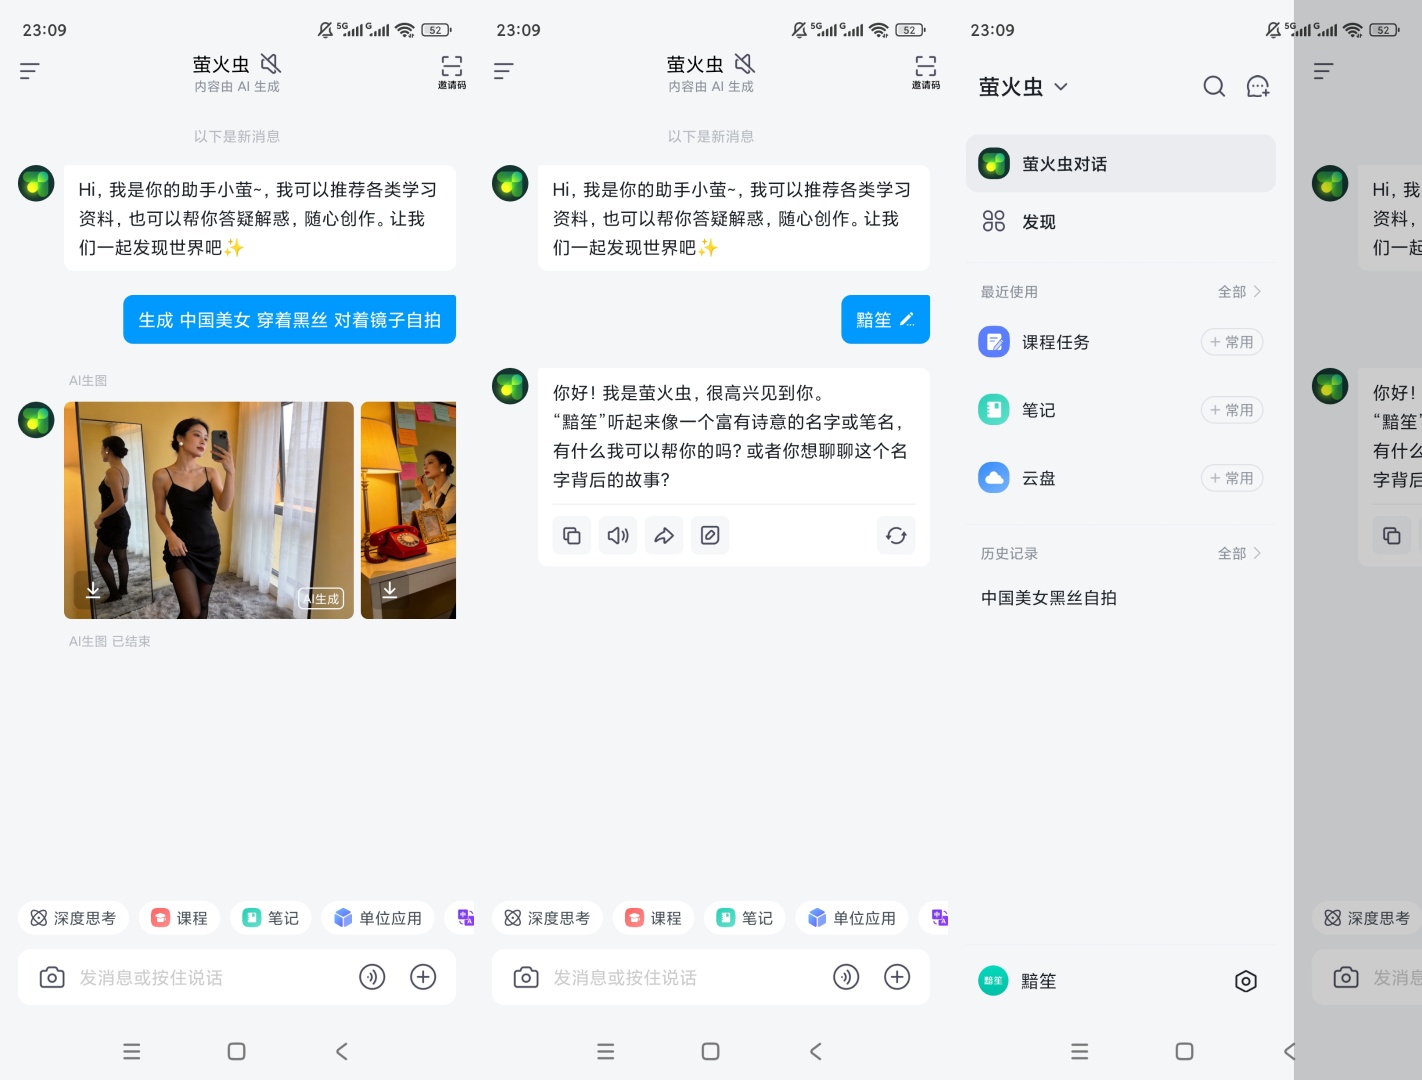1422x1080 pixels.
Task: Add 课程任务 to 常用
Action: [1232, 342]
